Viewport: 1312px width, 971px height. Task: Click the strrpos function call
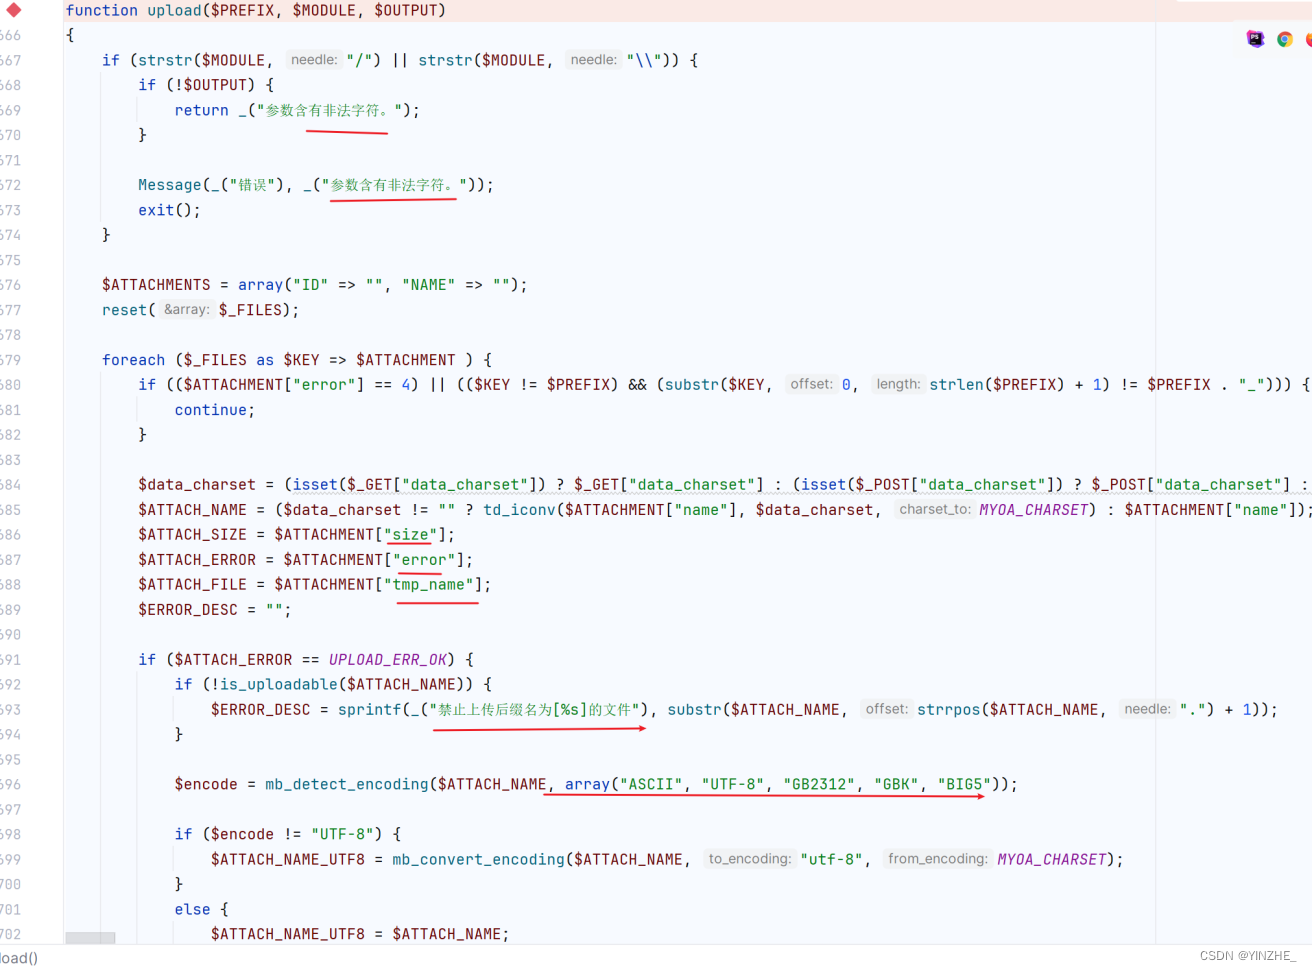tap(949, 710)
